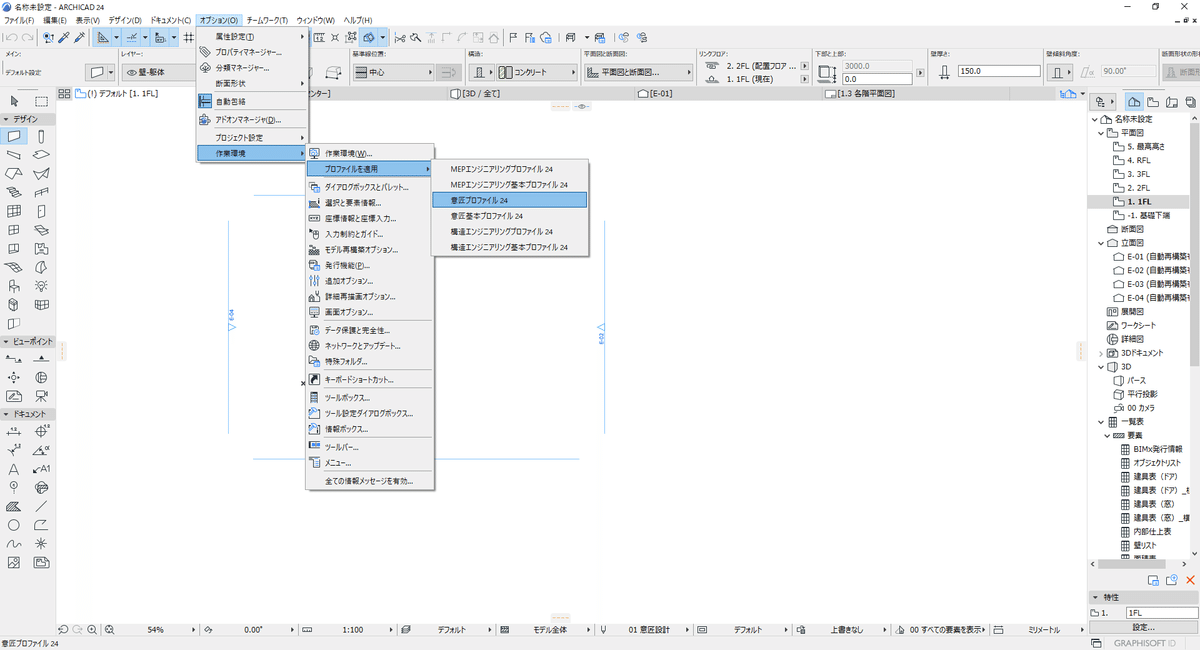Image resolution: width=1200 pixels, height=650 pixels.
Task: Switch to the [3D / 全て] tab
Action: (x=543, y=93)
